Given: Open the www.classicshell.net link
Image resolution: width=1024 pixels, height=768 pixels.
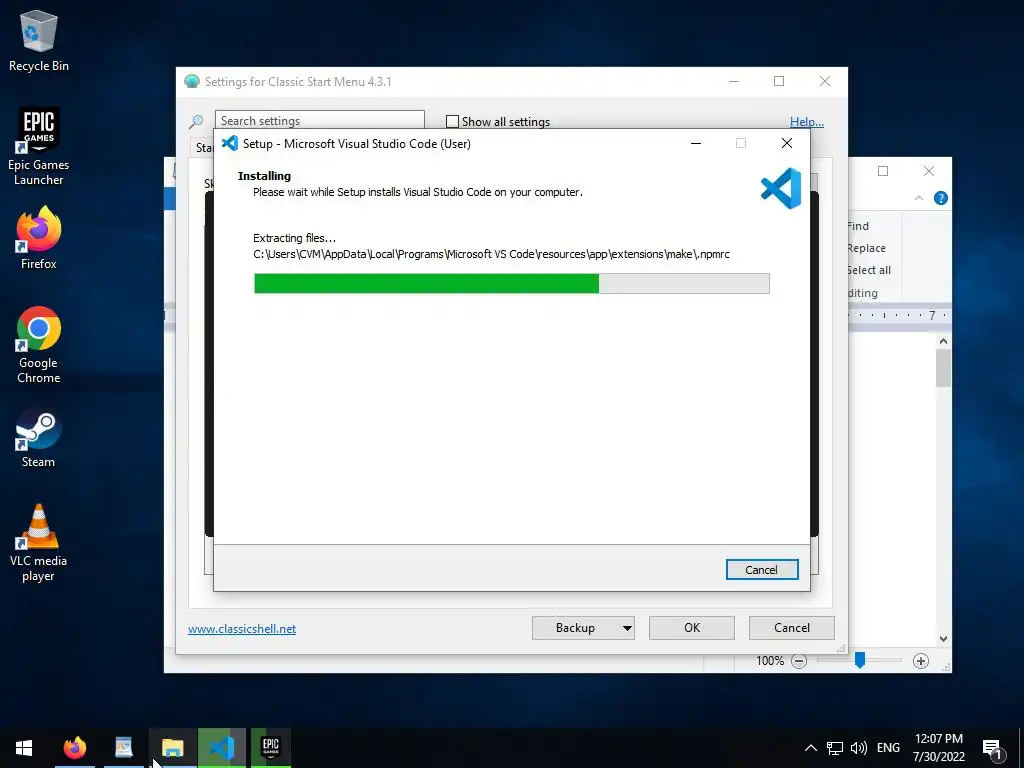Looking at the screenshot, I should [x=242, y=628].
